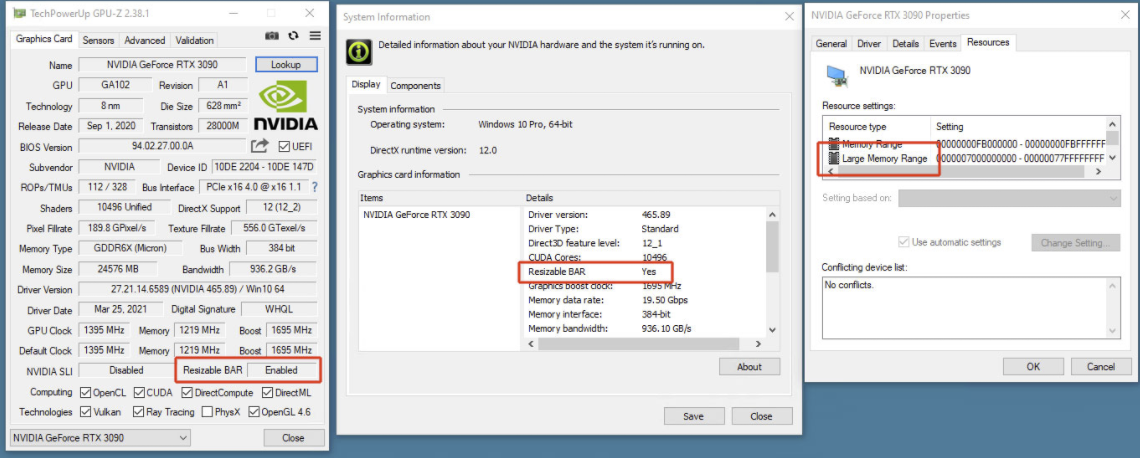Screen dimensions: 1140x458
Task: Click the GPU-Z refresh icon
Action: click(293, 36)
